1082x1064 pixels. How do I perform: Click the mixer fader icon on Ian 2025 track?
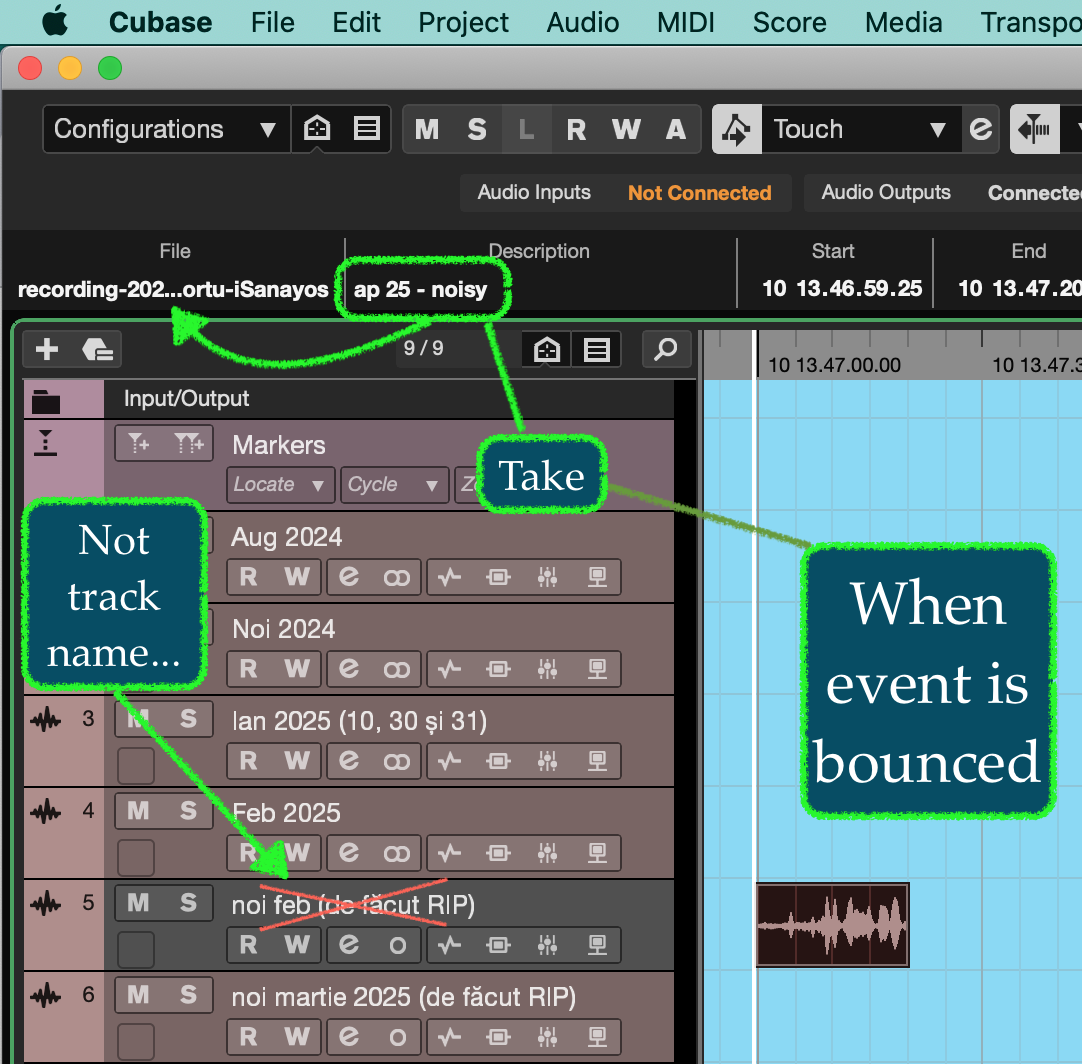547,760
